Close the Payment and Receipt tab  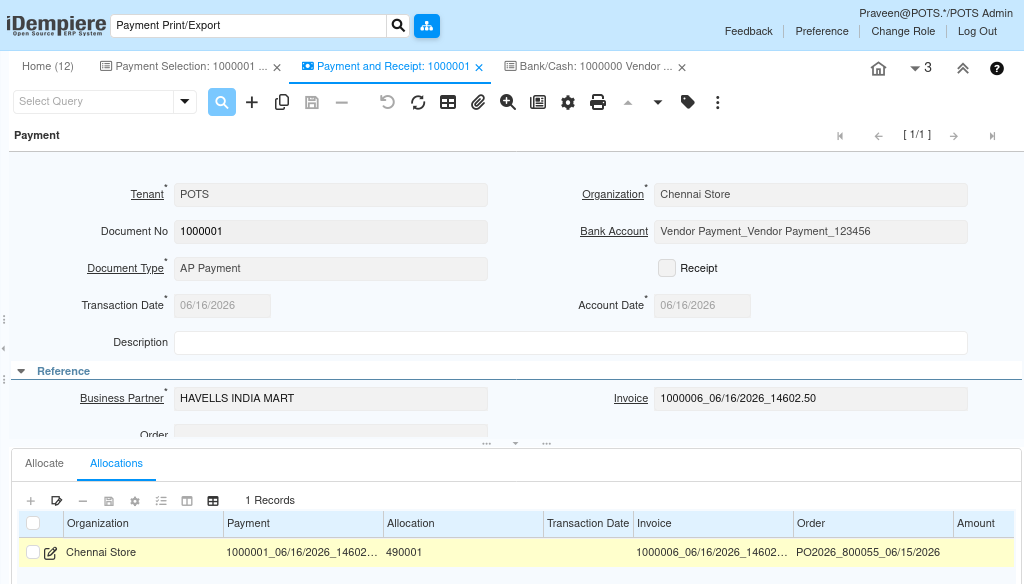479,67
